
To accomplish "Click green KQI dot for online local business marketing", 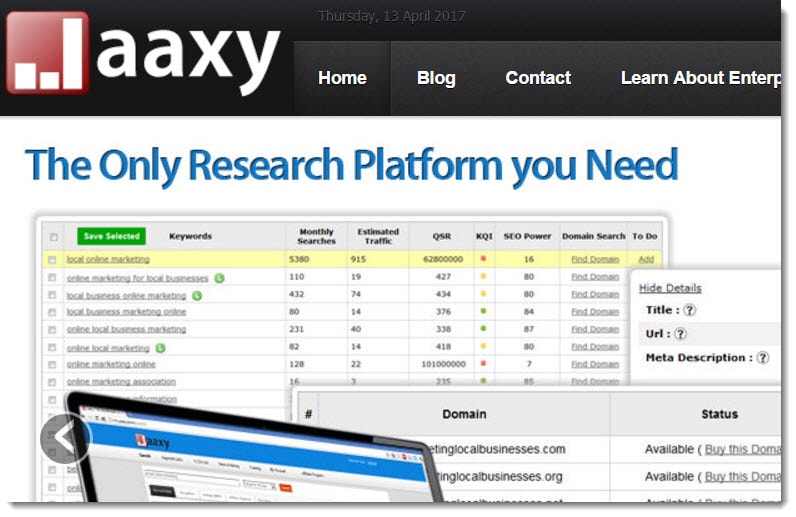I will click(483, 329).
